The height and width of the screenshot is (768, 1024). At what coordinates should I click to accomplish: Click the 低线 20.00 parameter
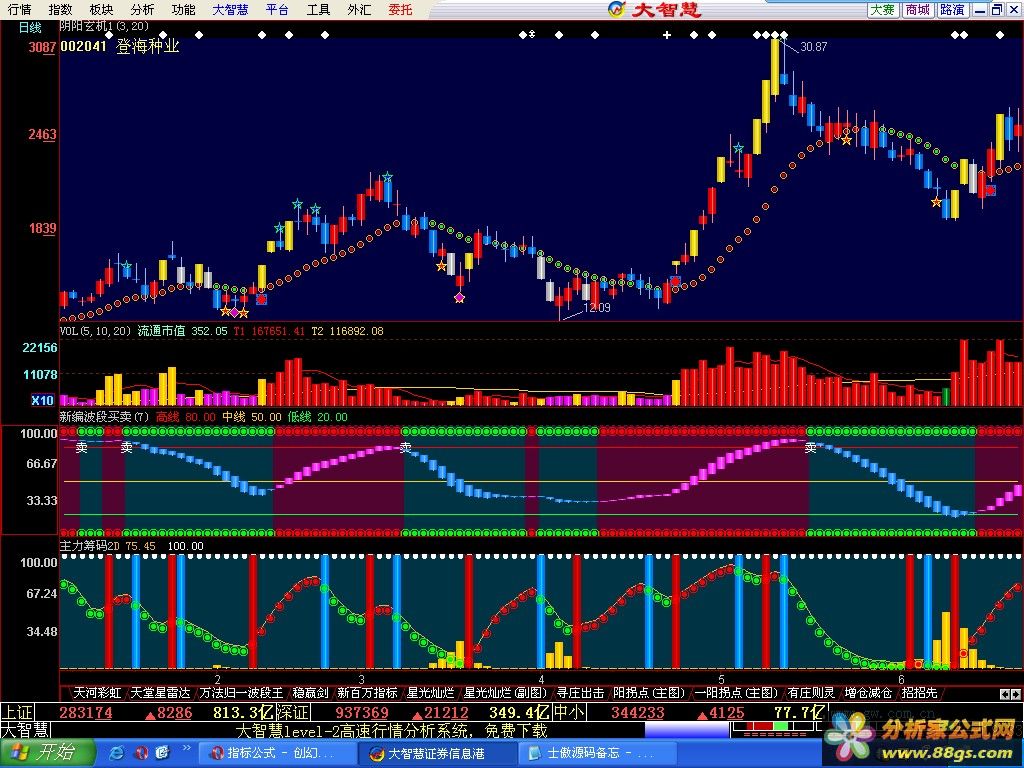tap(317, 417)
